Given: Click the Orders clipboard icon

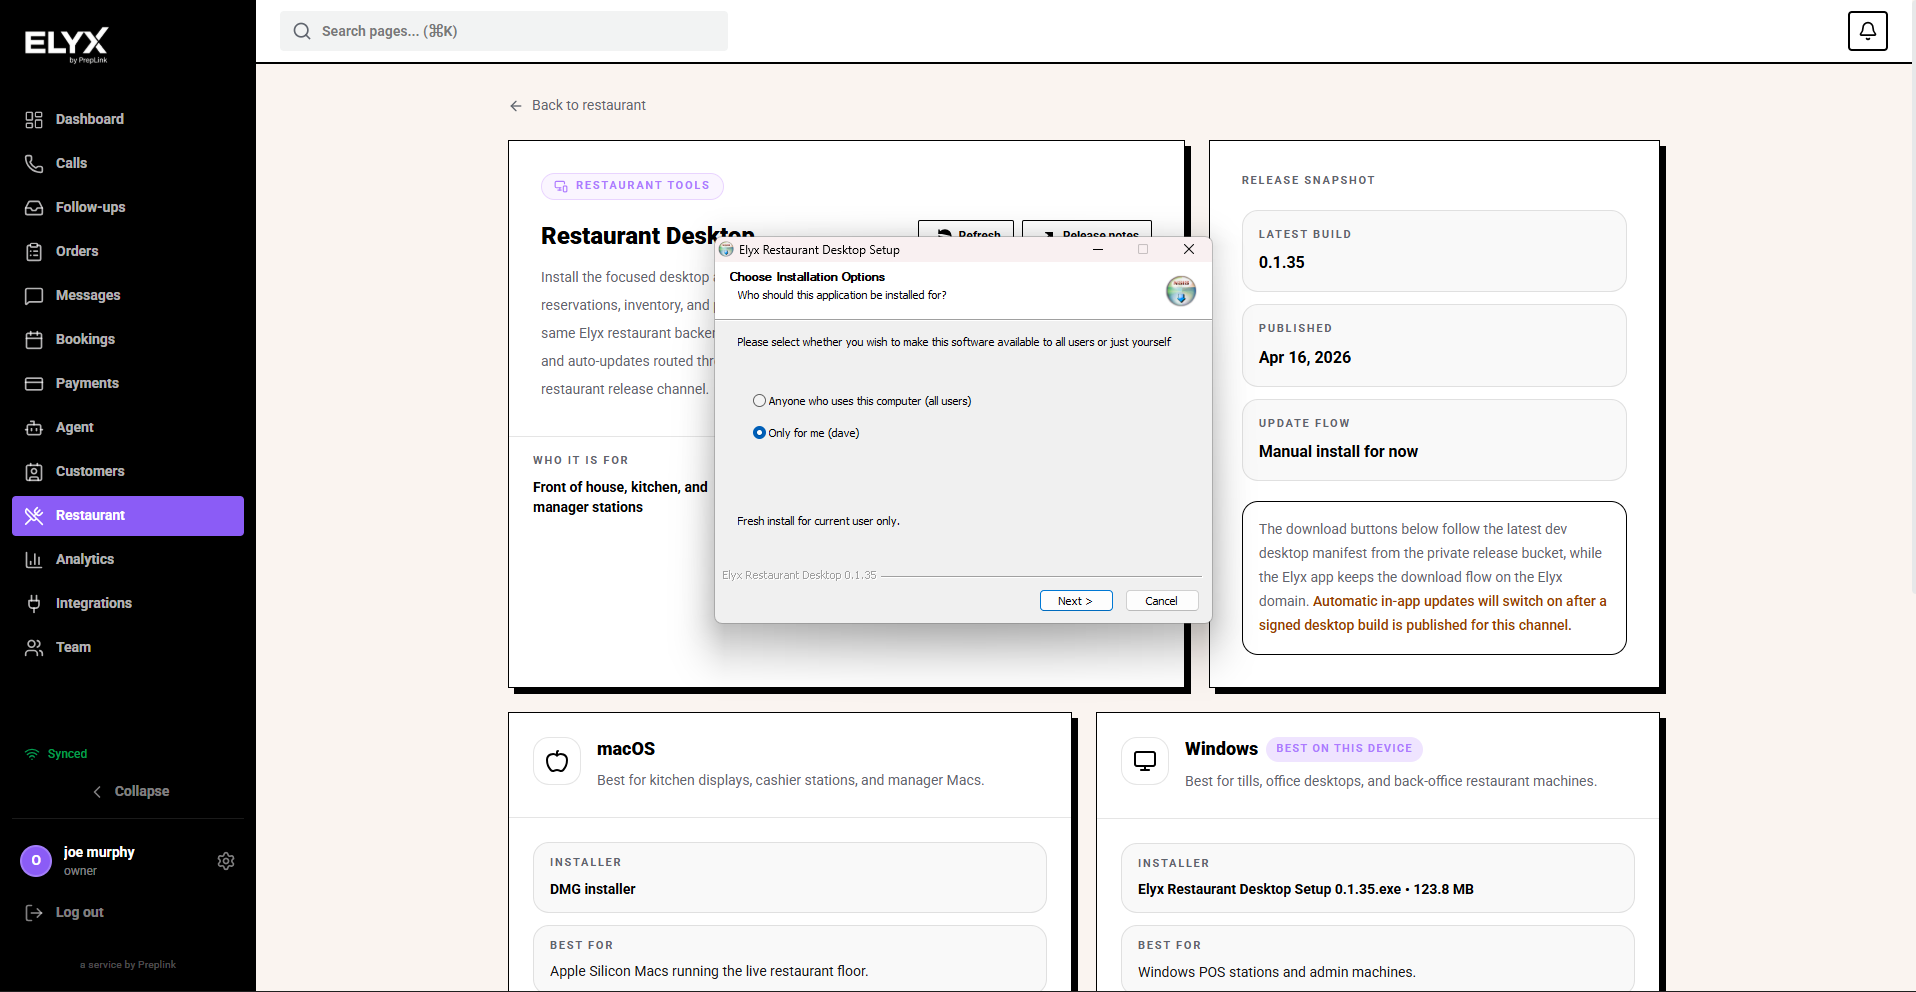Looking at the screenshot, I should pos(34,252).
